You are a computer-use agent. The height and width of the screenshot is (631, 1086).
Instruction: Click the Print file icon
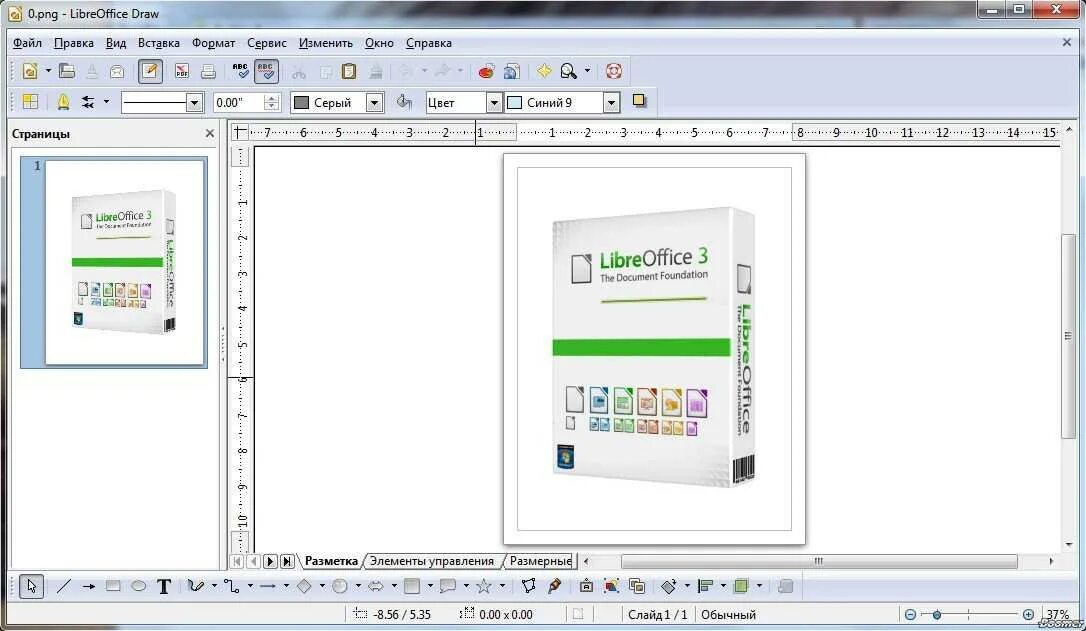click(x=208, y=71)
